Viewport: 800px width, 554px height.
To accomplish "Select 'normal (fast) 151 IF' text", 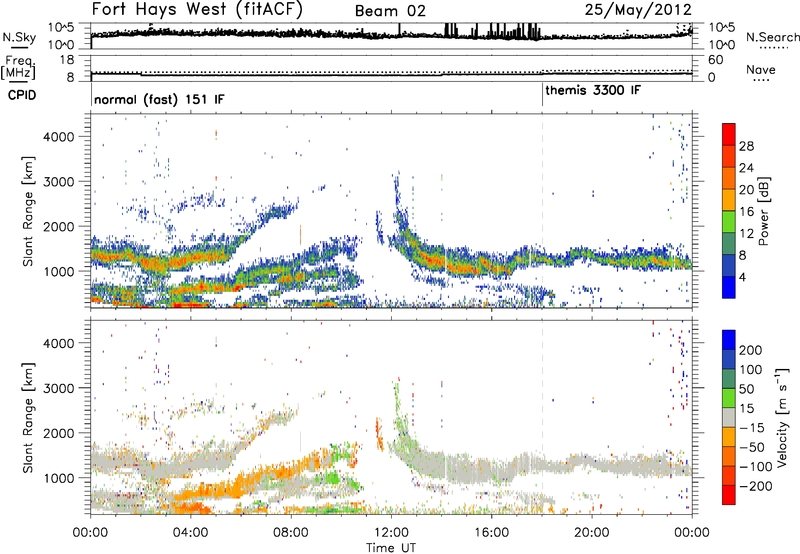I will click(x=159, y=99).
